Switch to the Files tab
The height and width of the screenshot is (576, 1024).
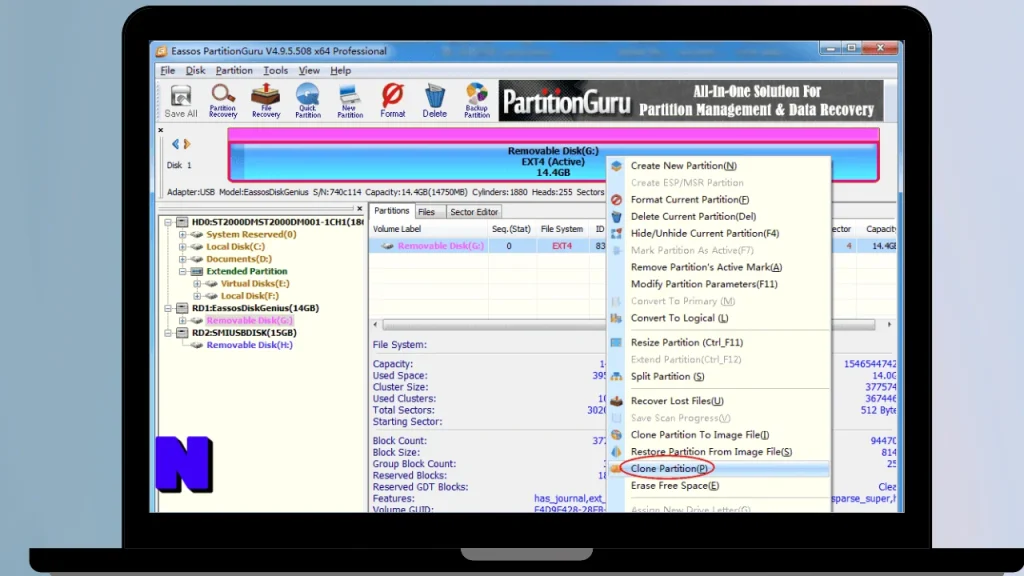coord(426,212)
